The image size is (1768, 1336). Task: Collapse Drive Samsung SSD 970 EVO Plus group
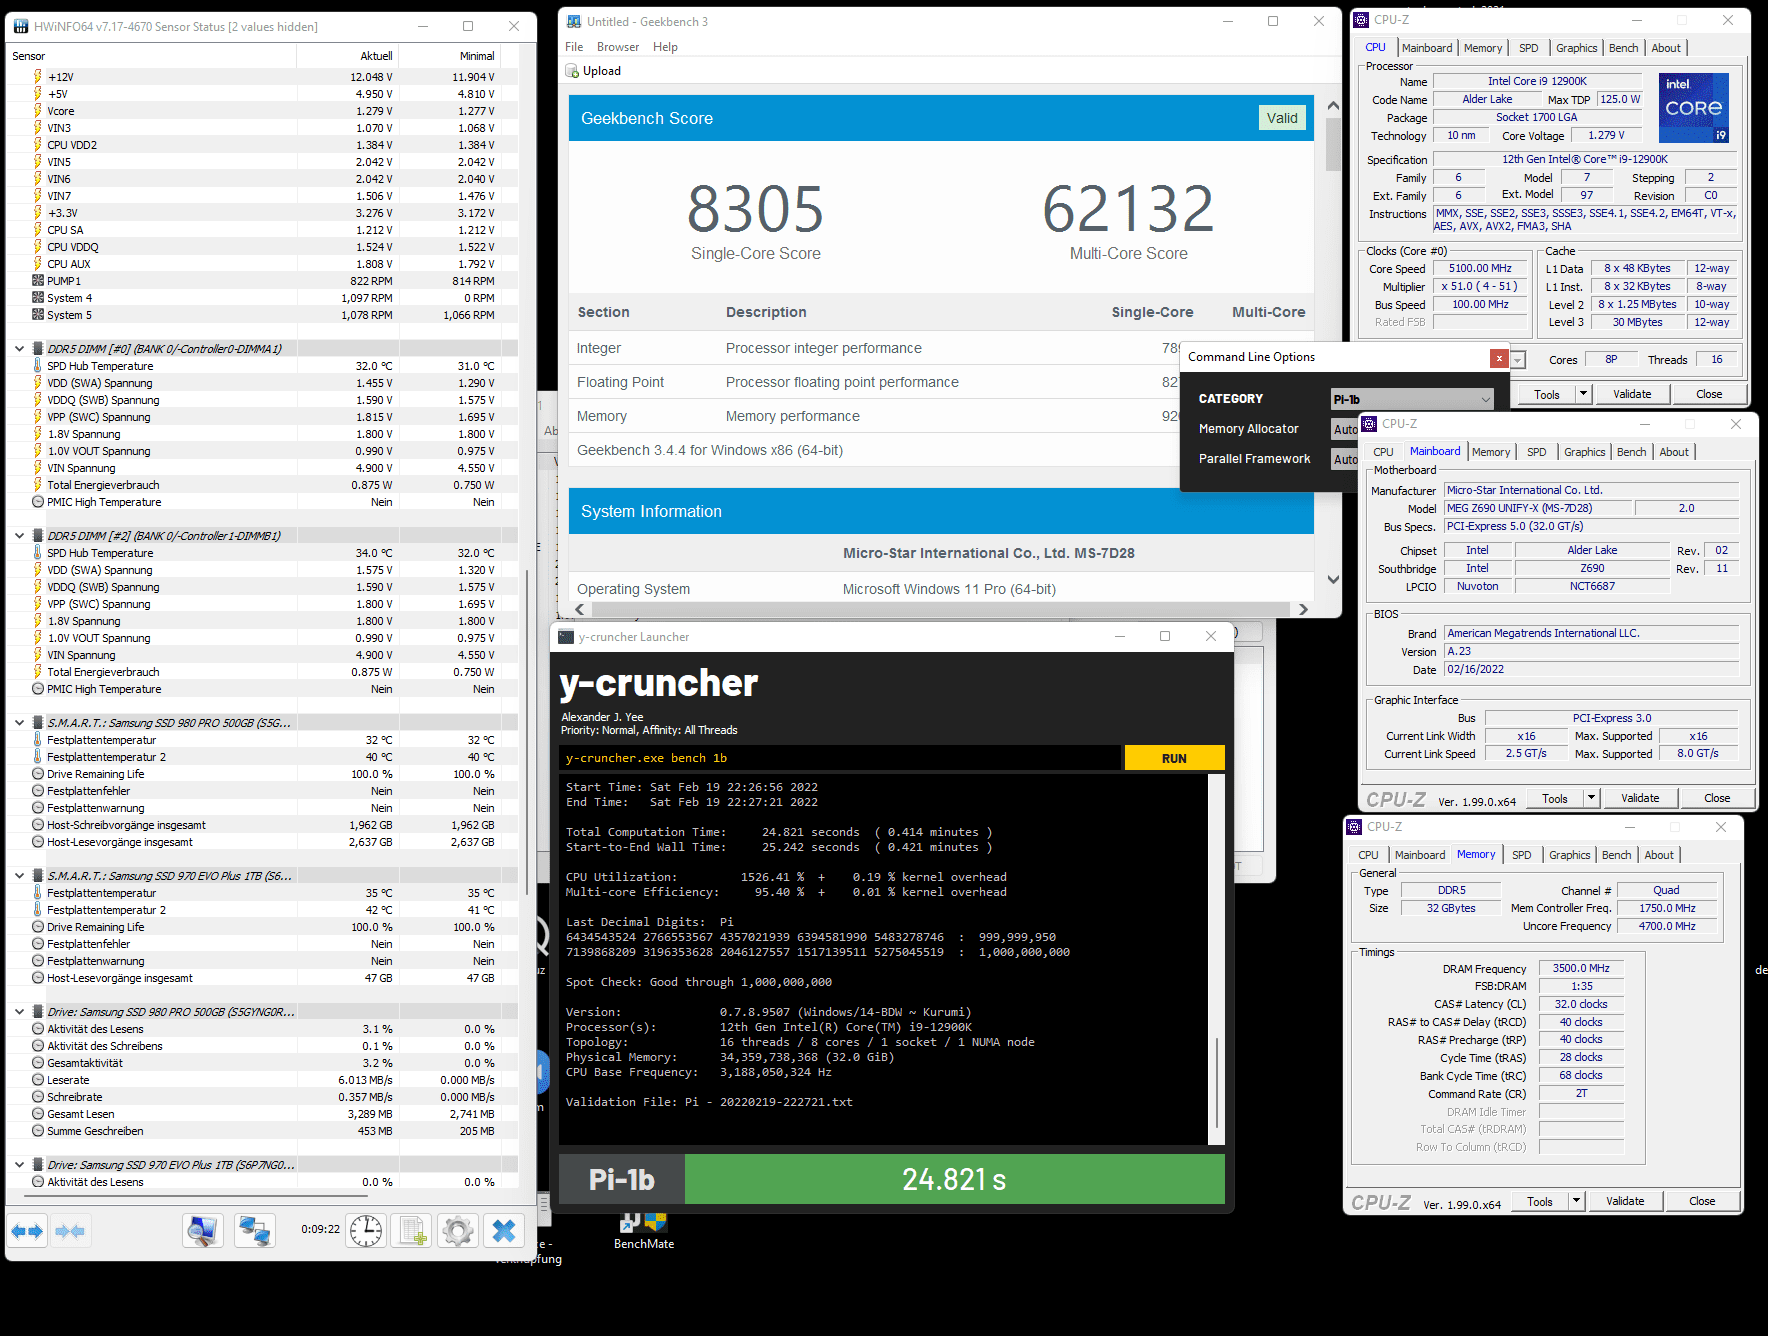[x=19, y=1165]
